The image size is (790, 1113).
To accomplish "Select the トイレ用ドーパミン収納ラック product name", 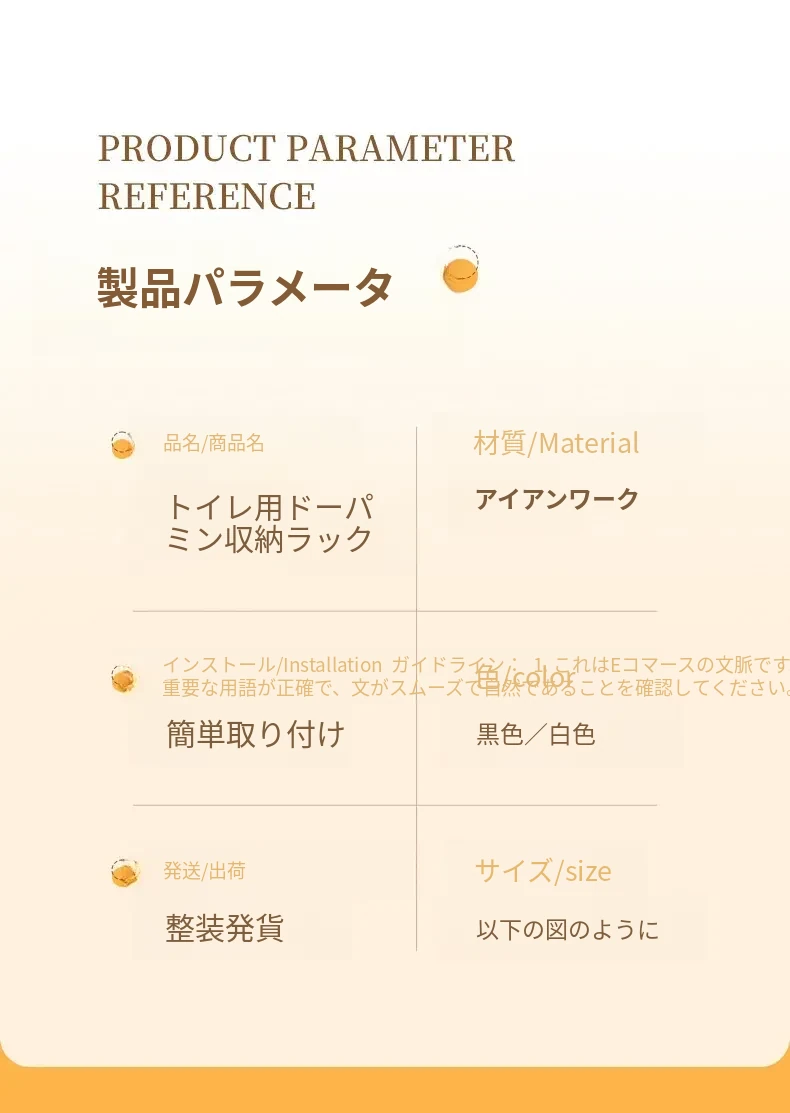I will [x=270, y=523].
